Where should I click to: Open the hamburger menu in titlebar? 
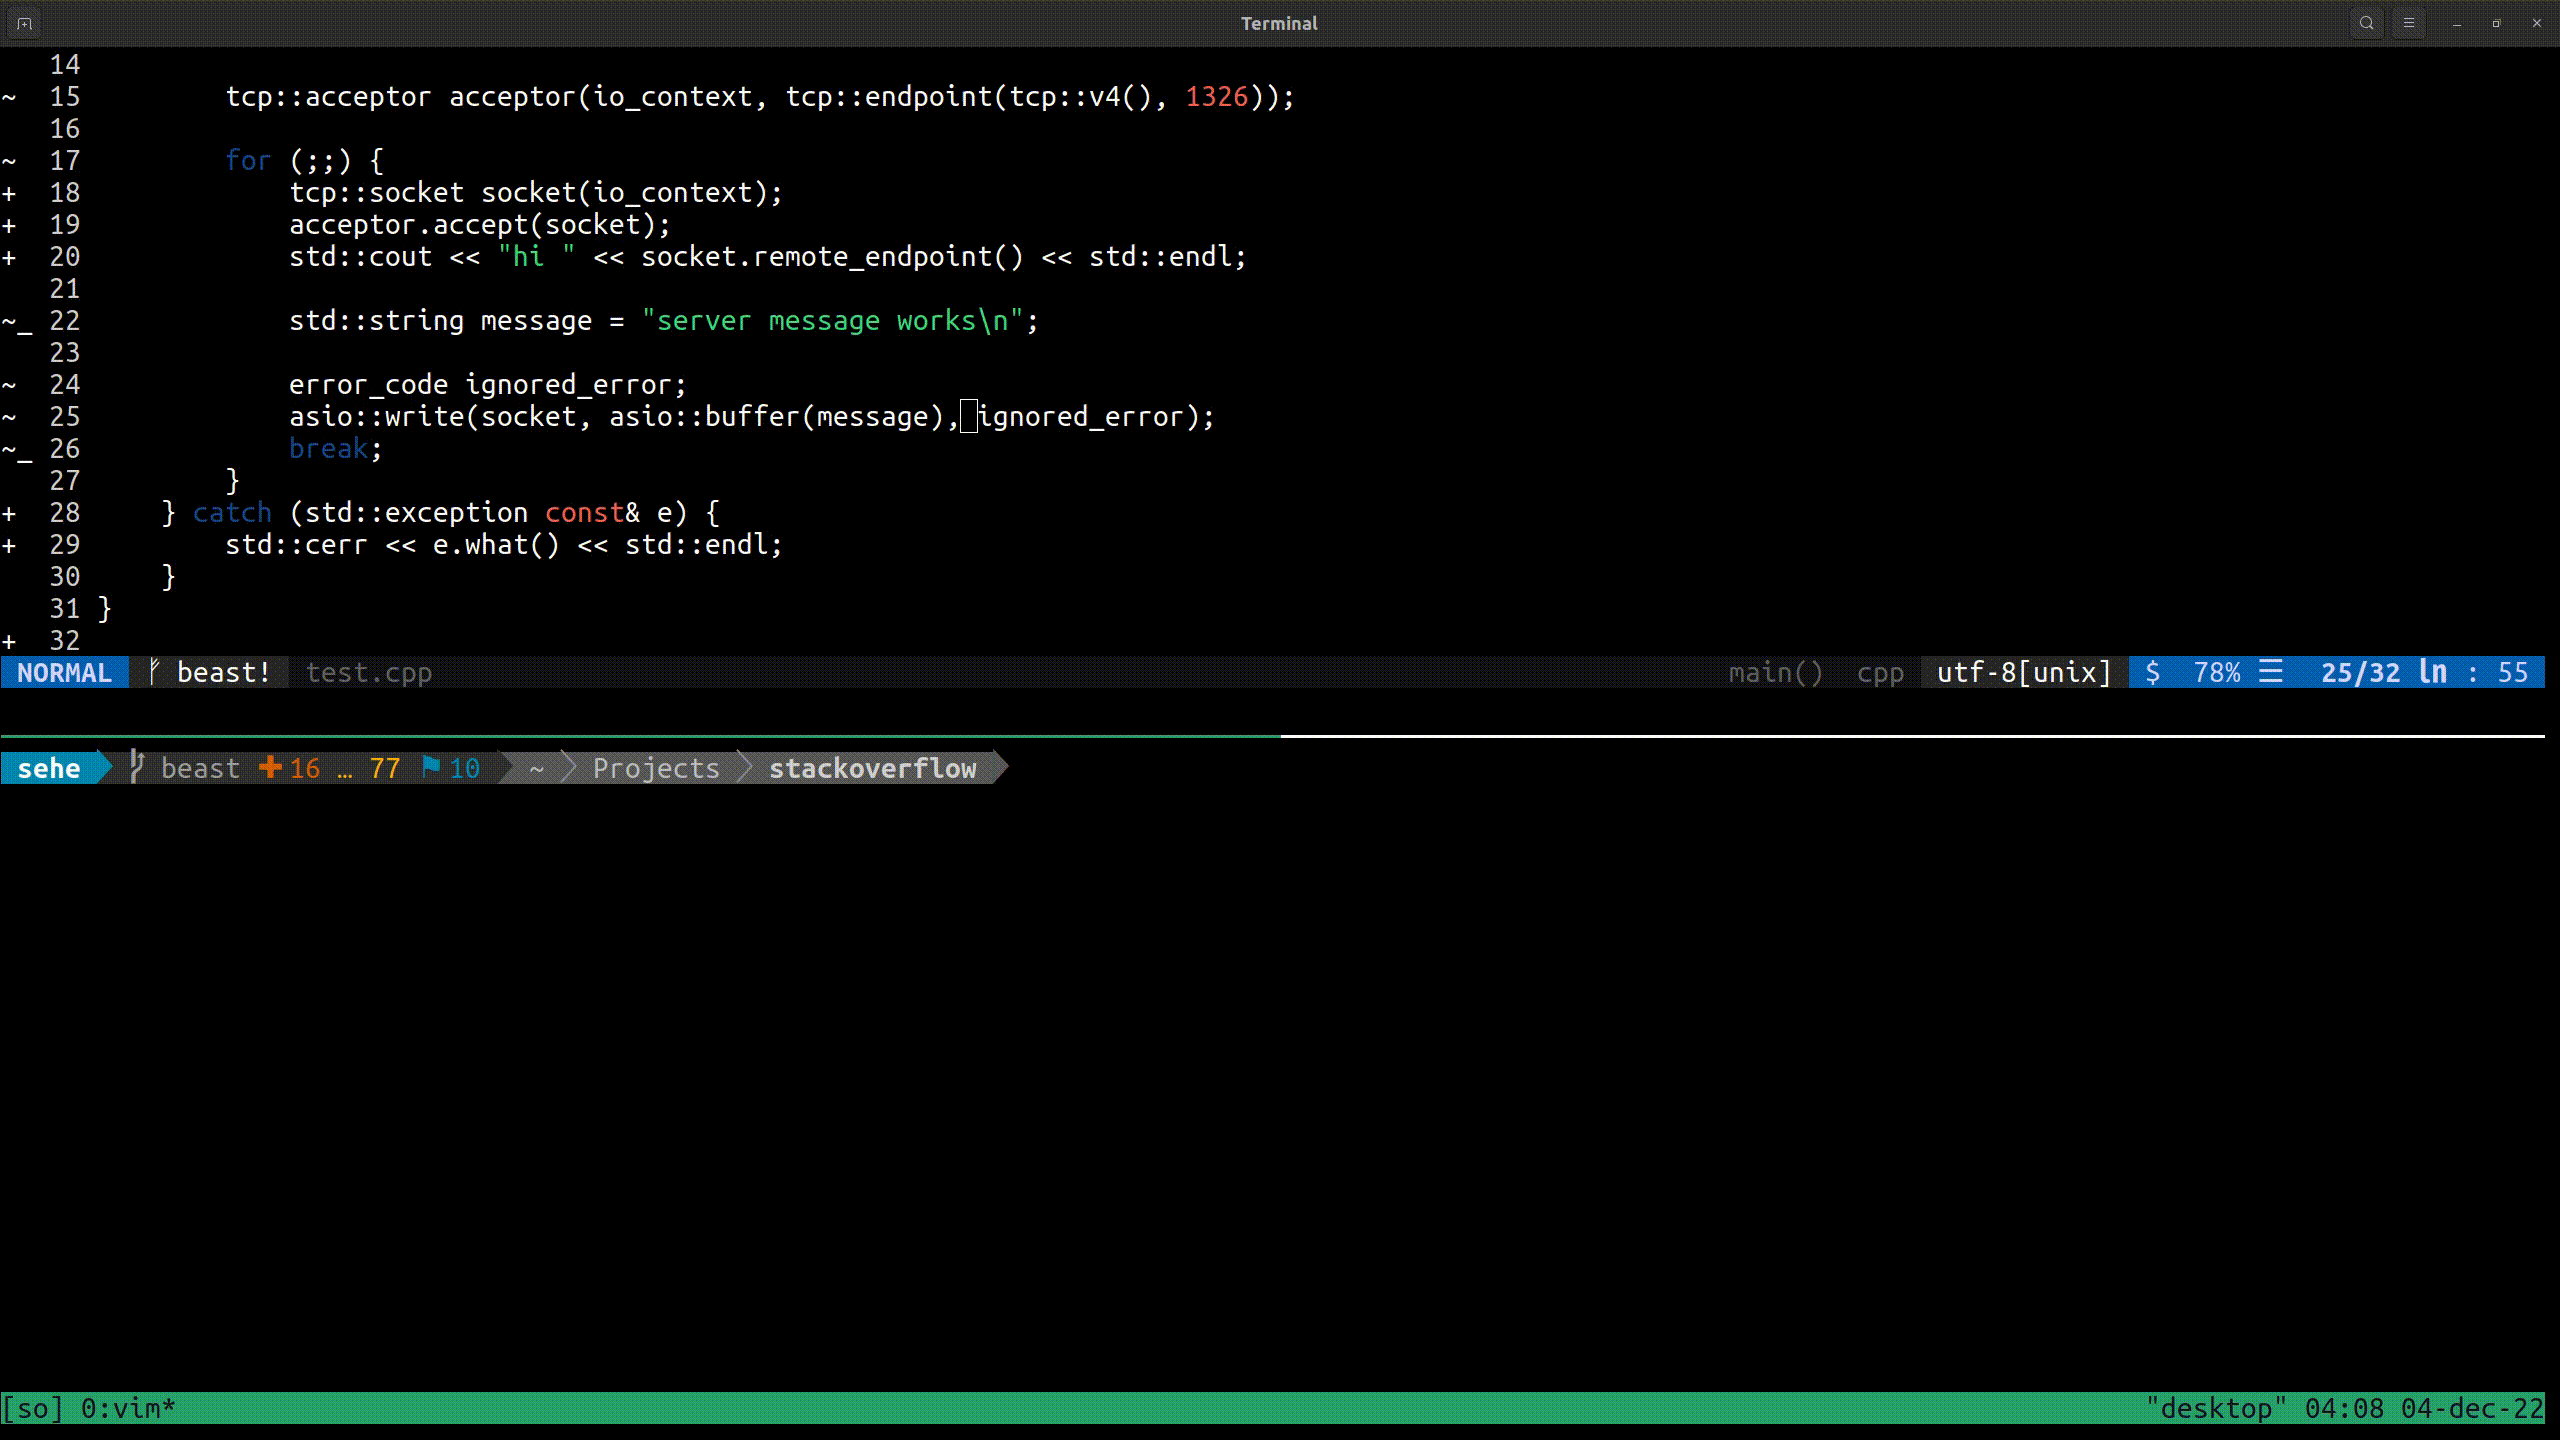(2408, 23)
